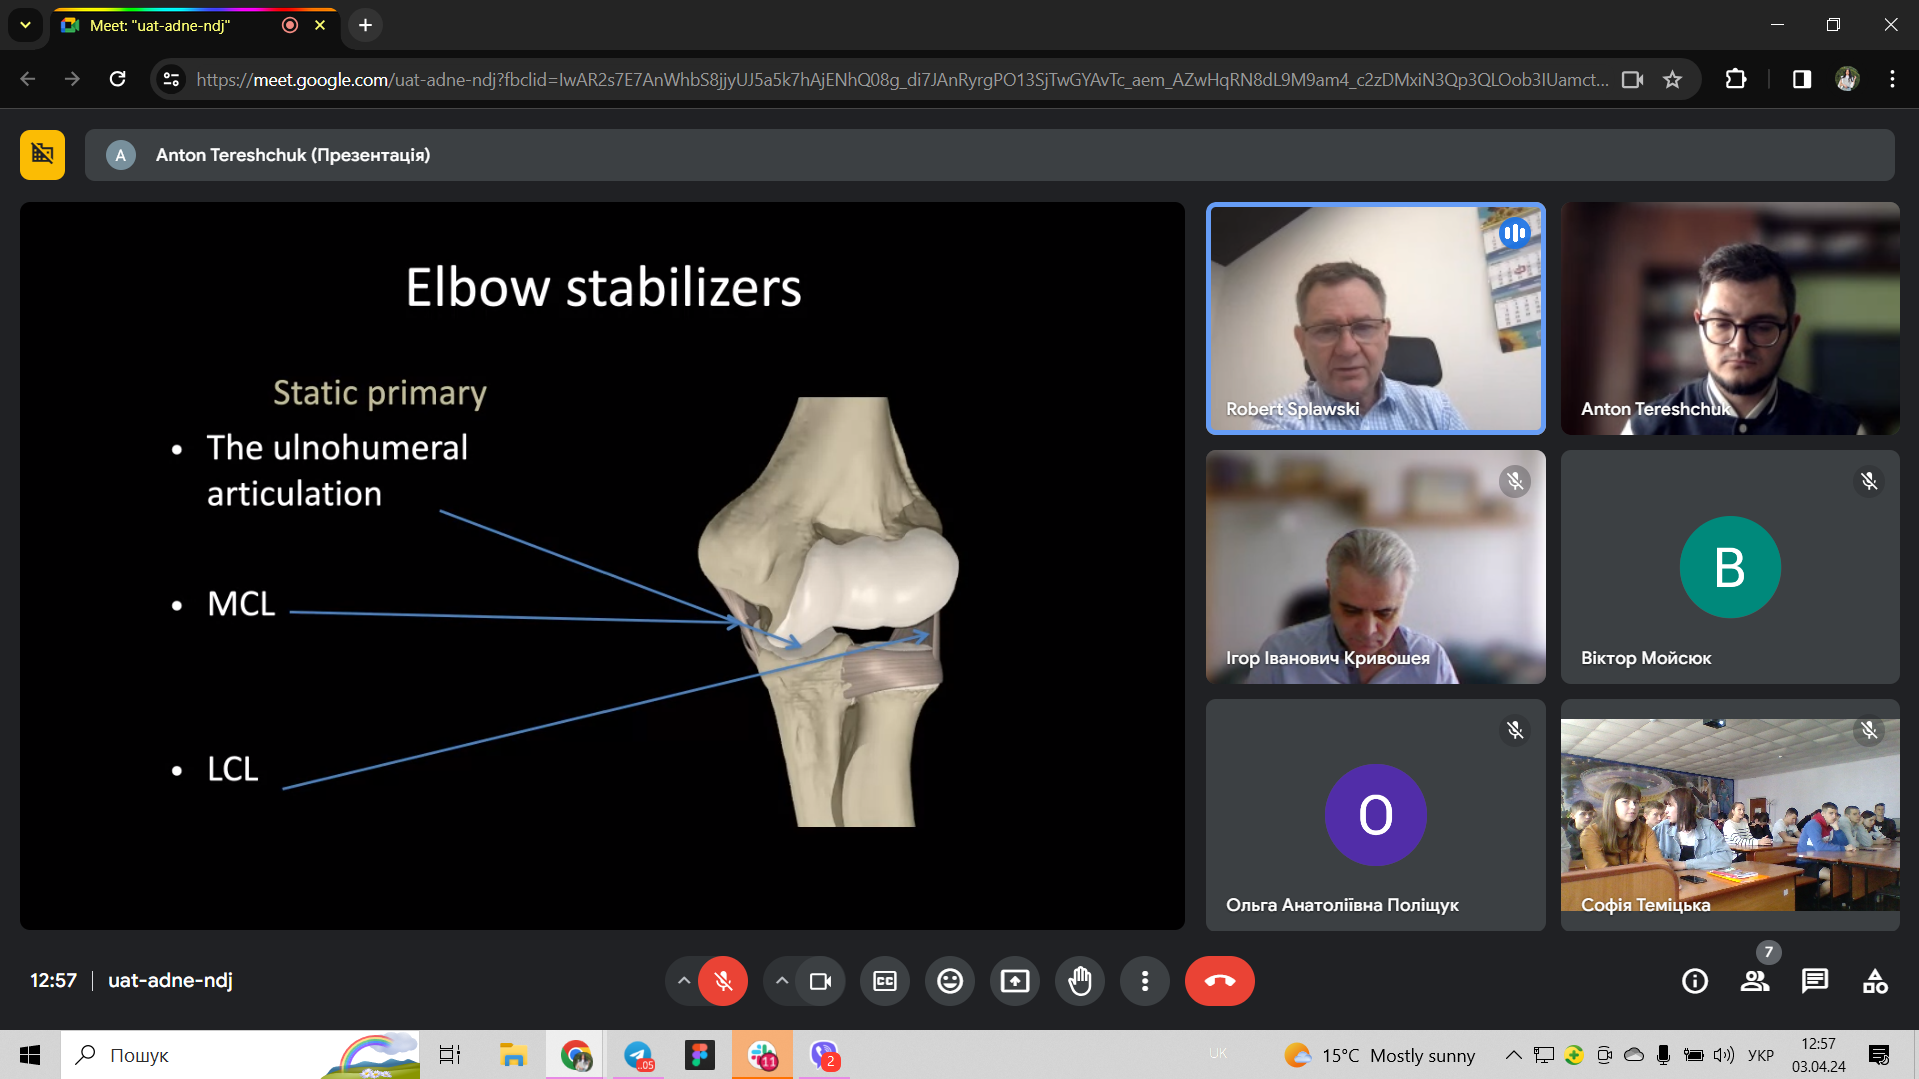Select Ольга Анатоліївна Поліщук participant tile

coord(1375,815)
